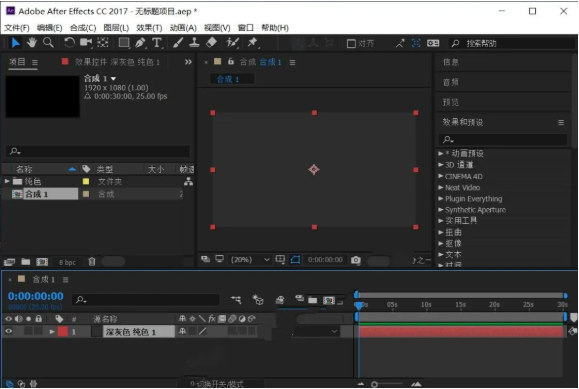Click the choose grid and guide options icon

click(x=280, y=260)
